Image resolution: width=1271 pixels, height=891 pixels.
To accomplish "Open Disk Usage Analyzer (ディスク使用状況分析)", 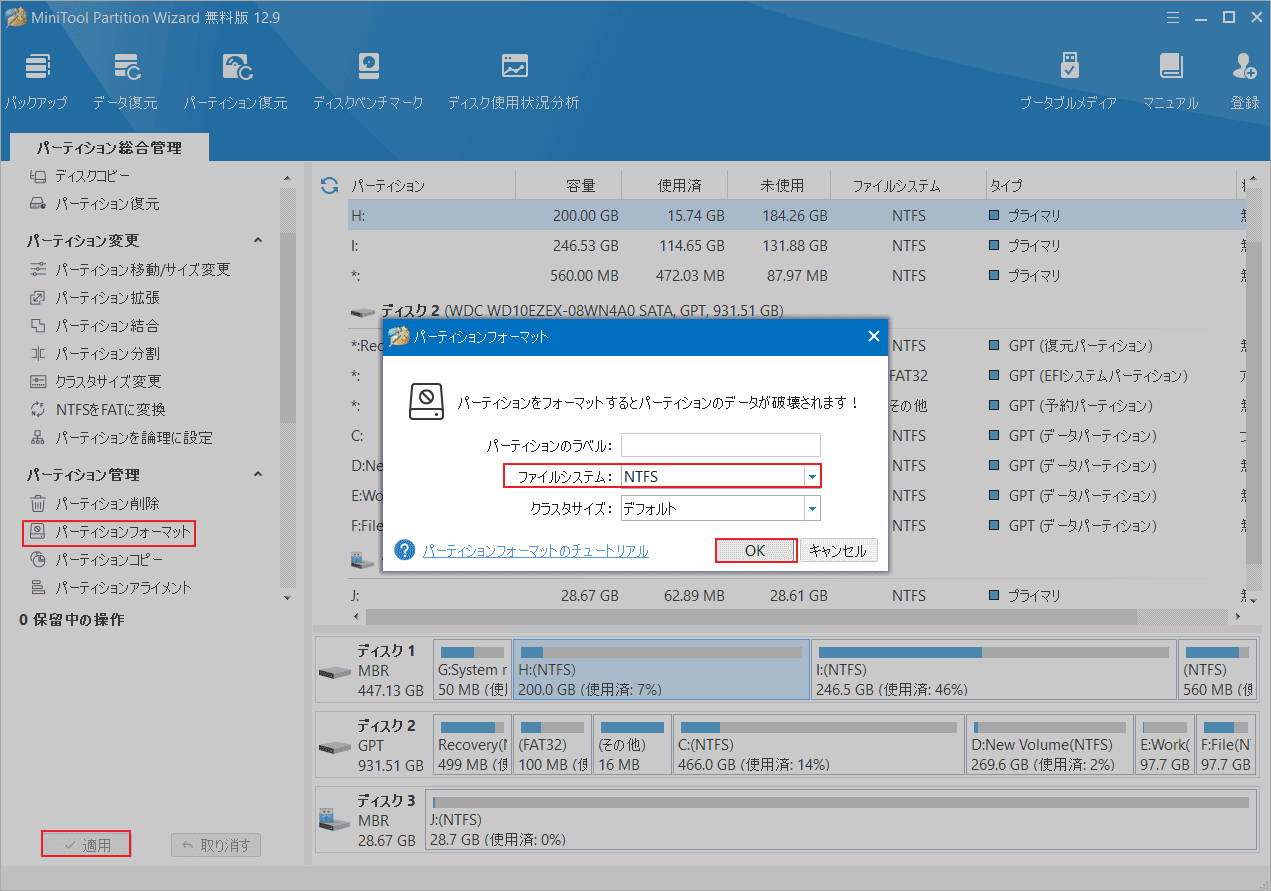I will pos(514,80).
